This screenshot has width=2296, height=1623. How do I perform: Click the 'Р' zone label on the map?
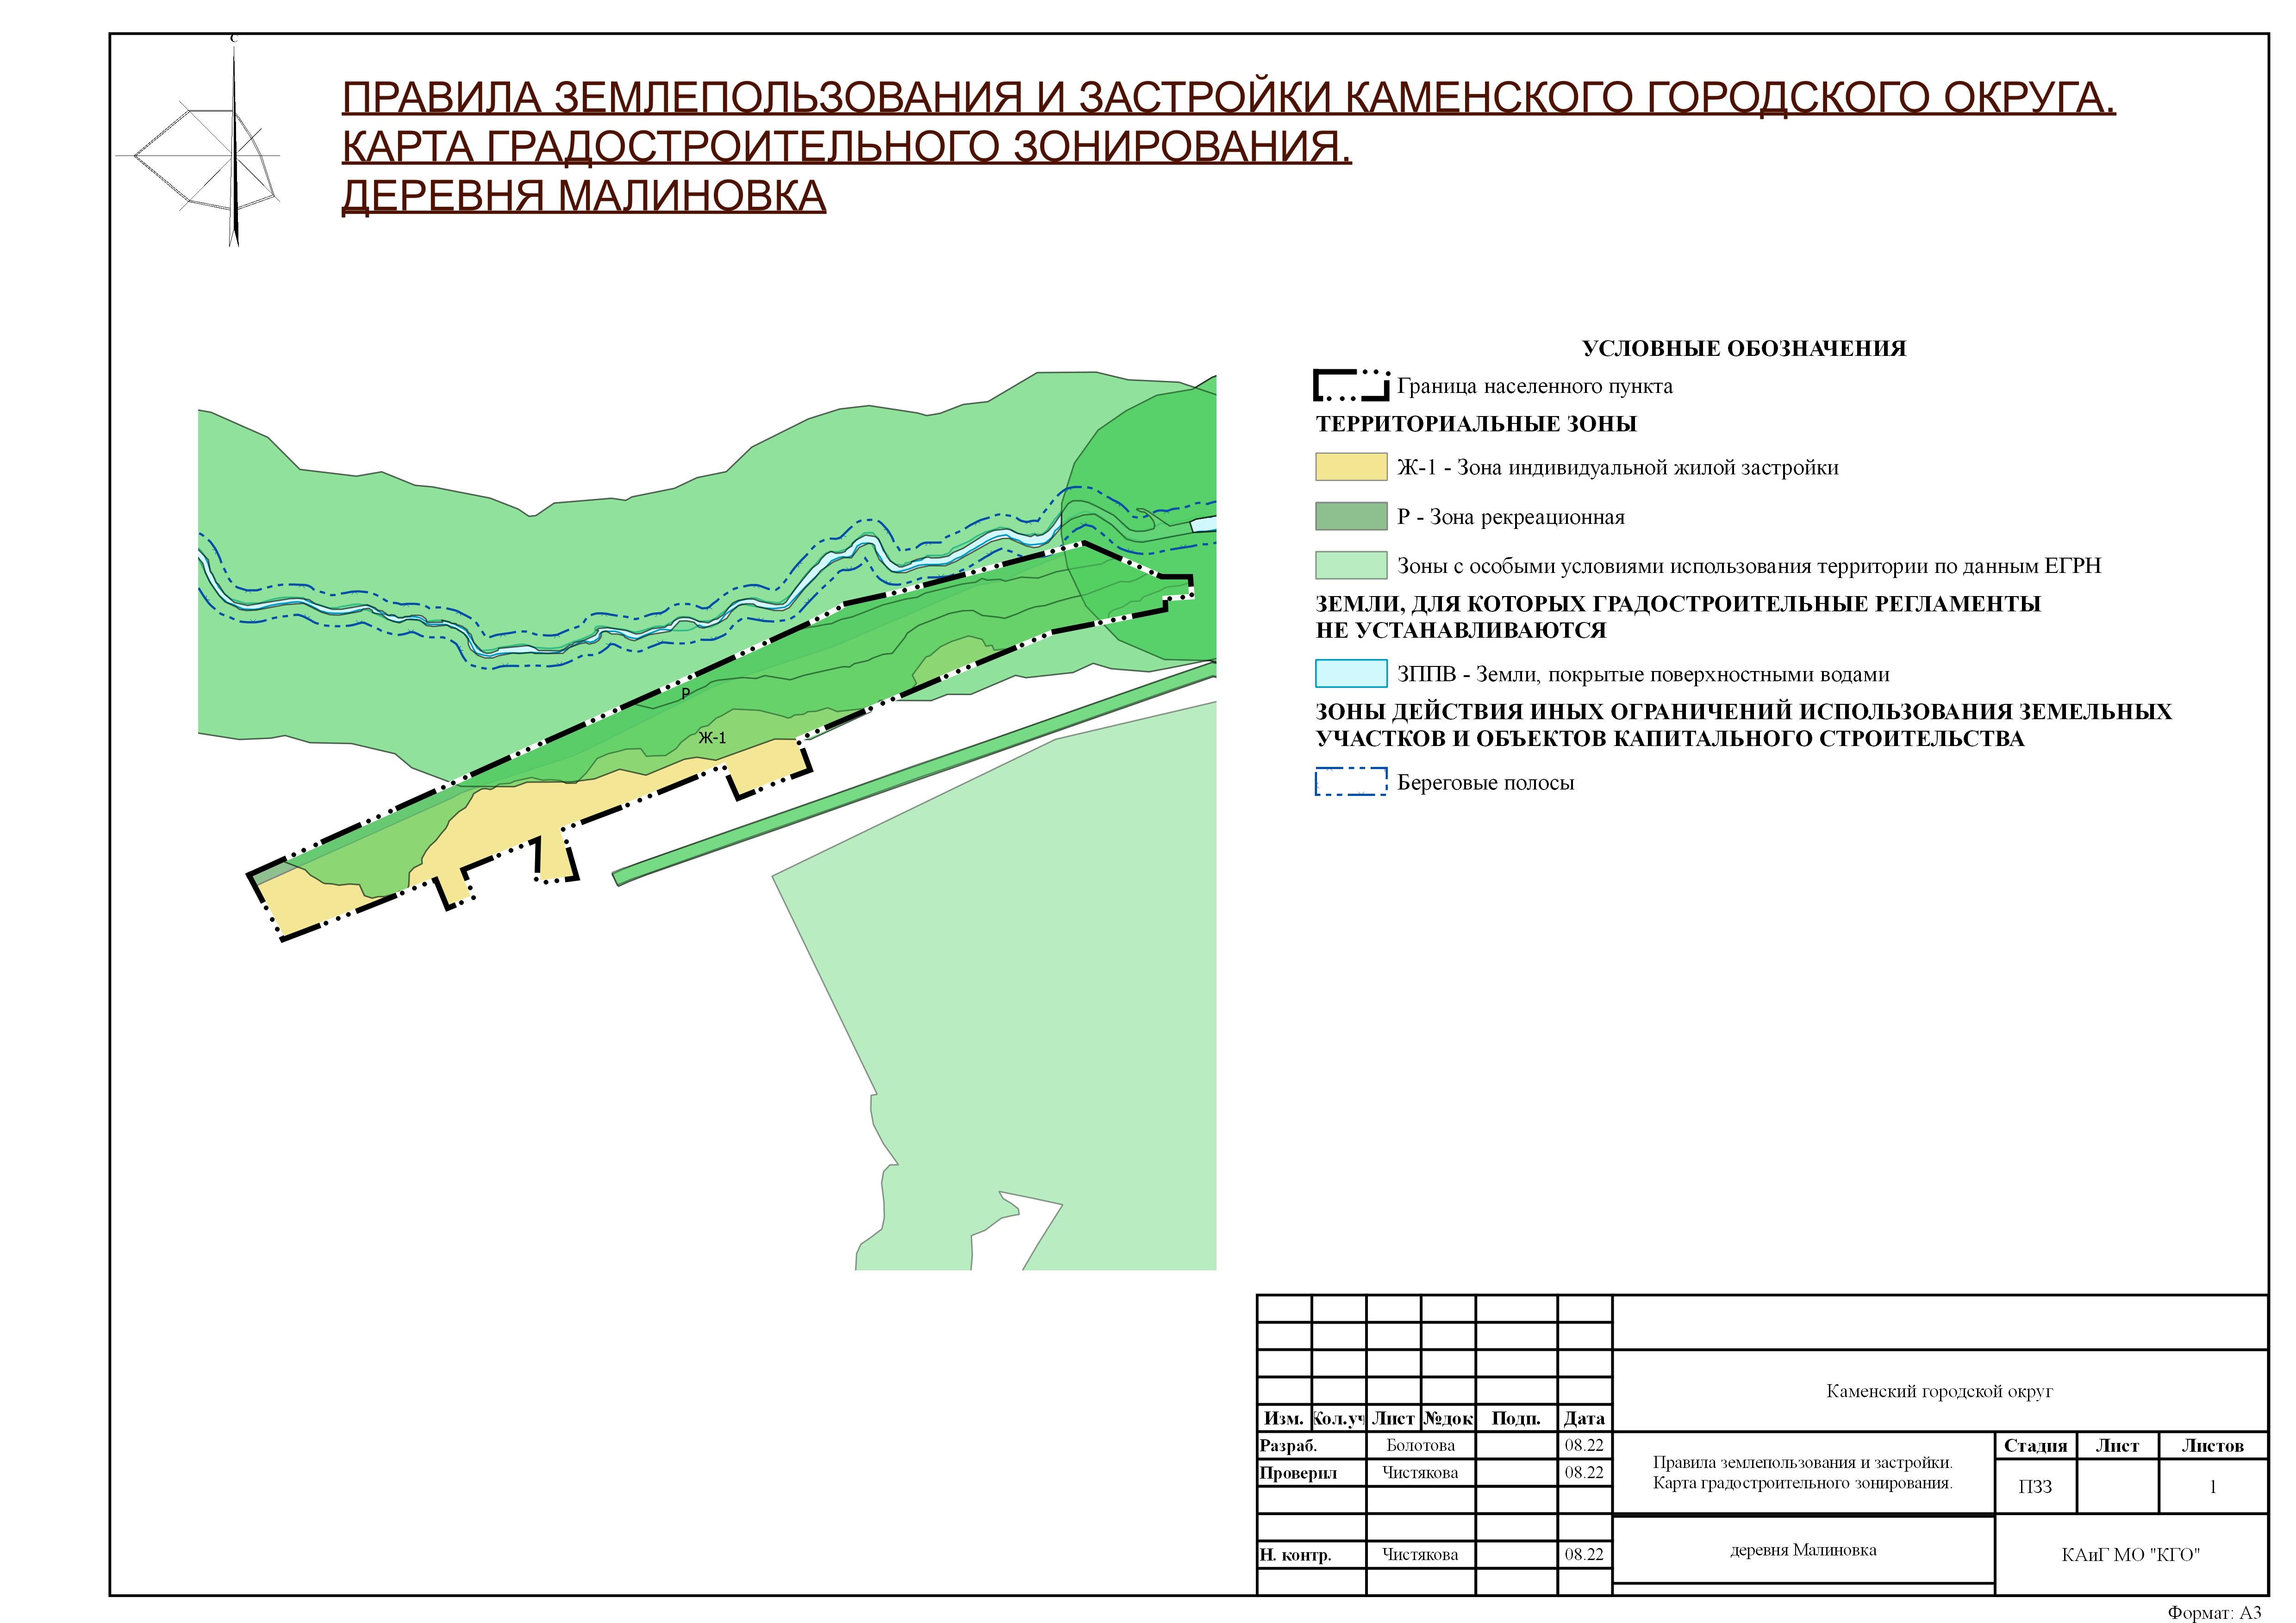point(685,694)
